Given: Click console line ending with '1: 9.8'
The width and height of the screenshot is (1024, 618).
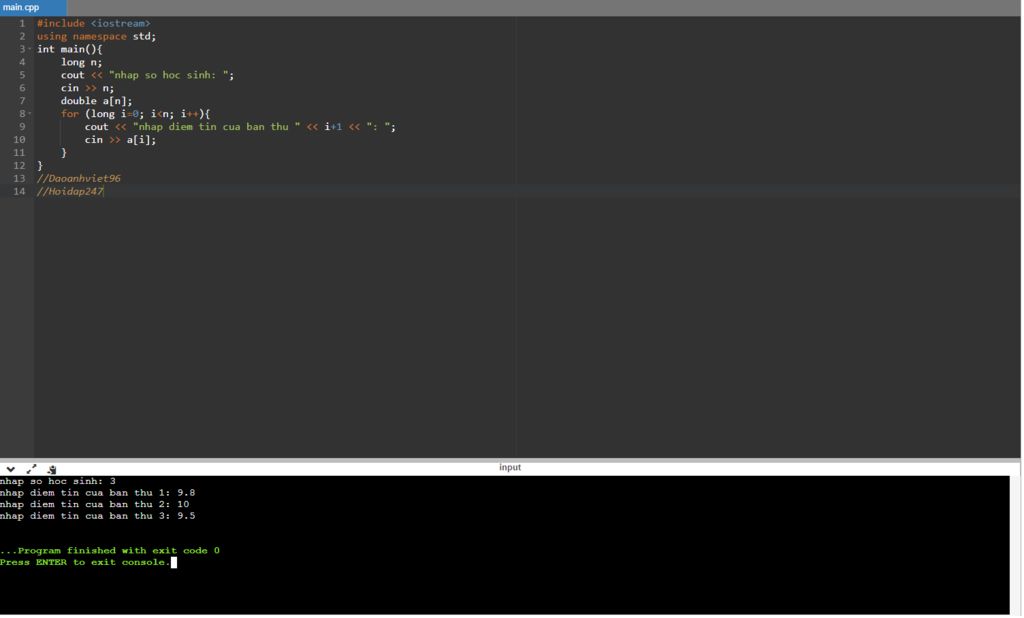Looking at the screenshot, I should 98,493.
